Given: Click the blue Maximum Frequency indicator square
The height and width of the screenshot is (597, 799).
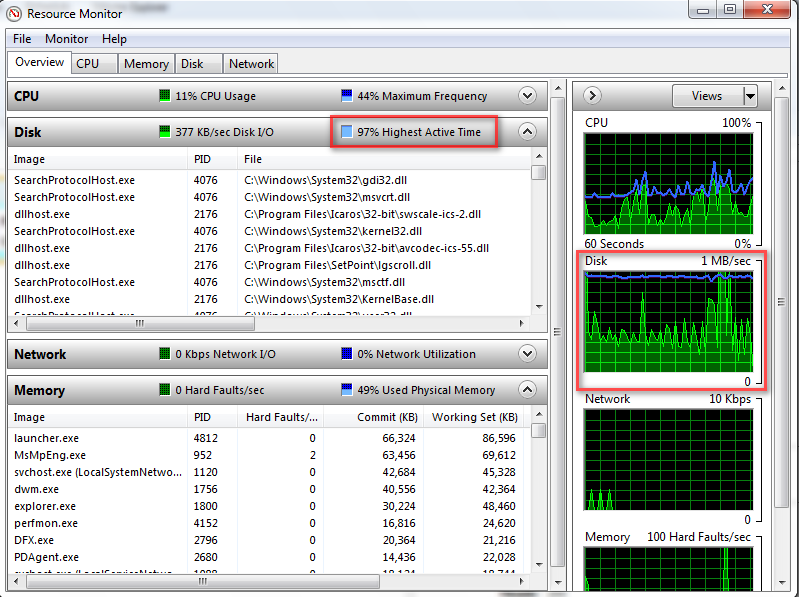Looking at the screenshot, I should coord(347,95).
